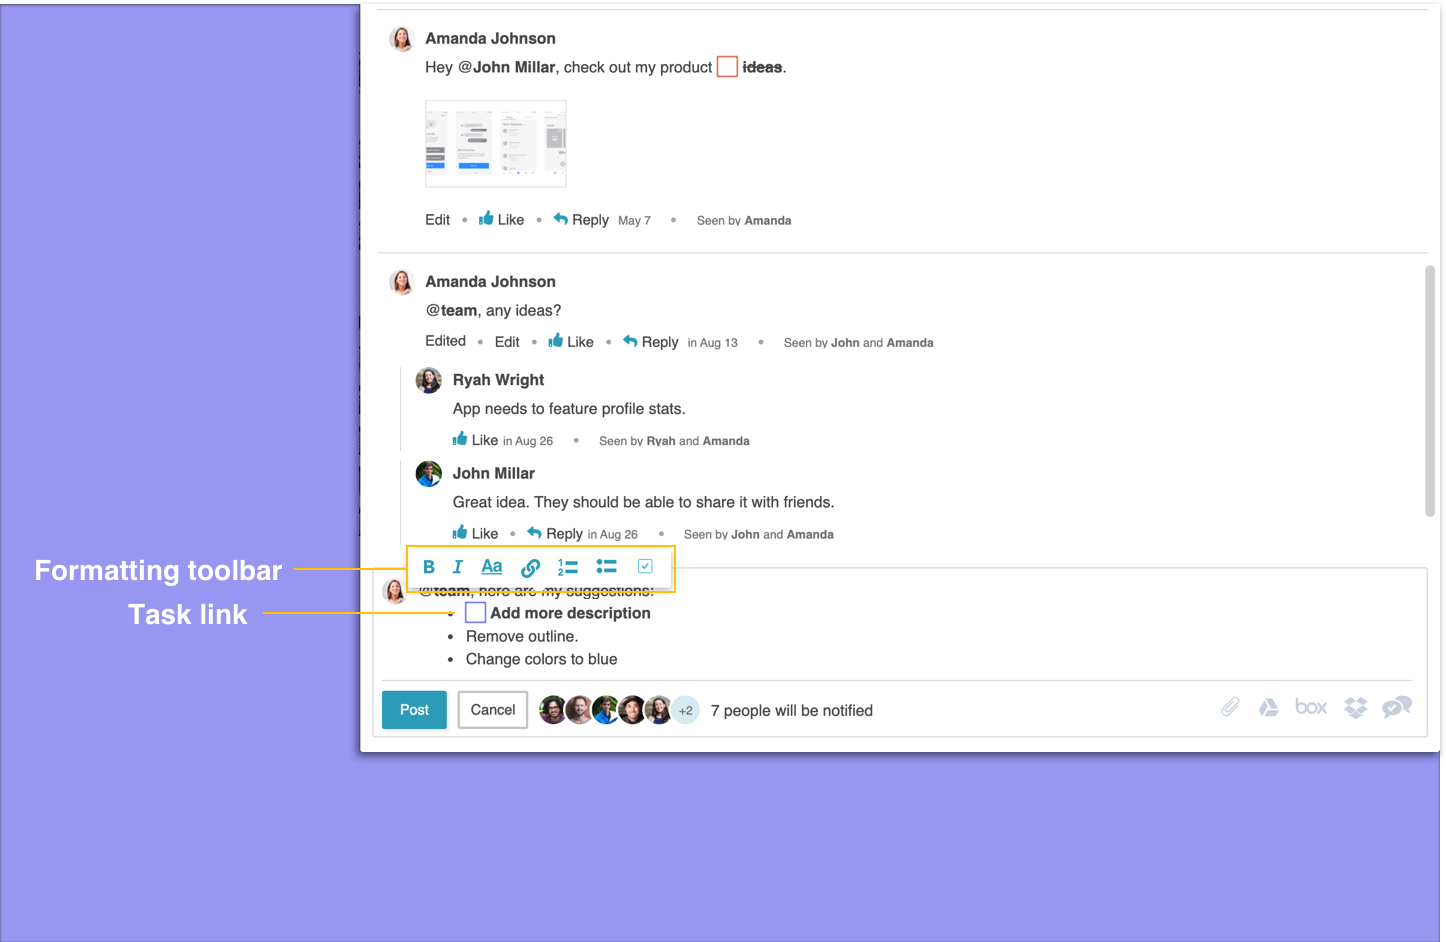
Task: Like the '@team, any ideas?' comment
Action: [x=571, y=341]
